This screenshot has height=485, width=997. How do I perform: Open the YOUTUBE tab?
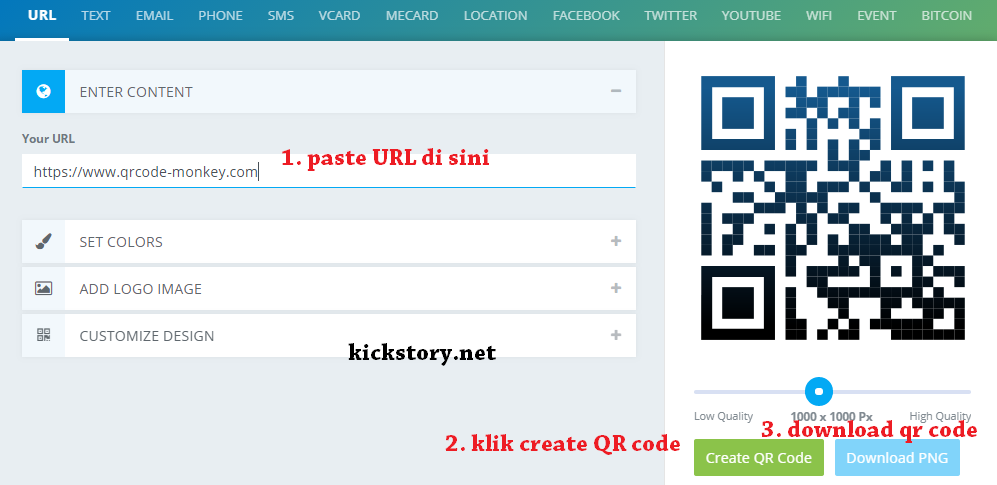point(751,15)
